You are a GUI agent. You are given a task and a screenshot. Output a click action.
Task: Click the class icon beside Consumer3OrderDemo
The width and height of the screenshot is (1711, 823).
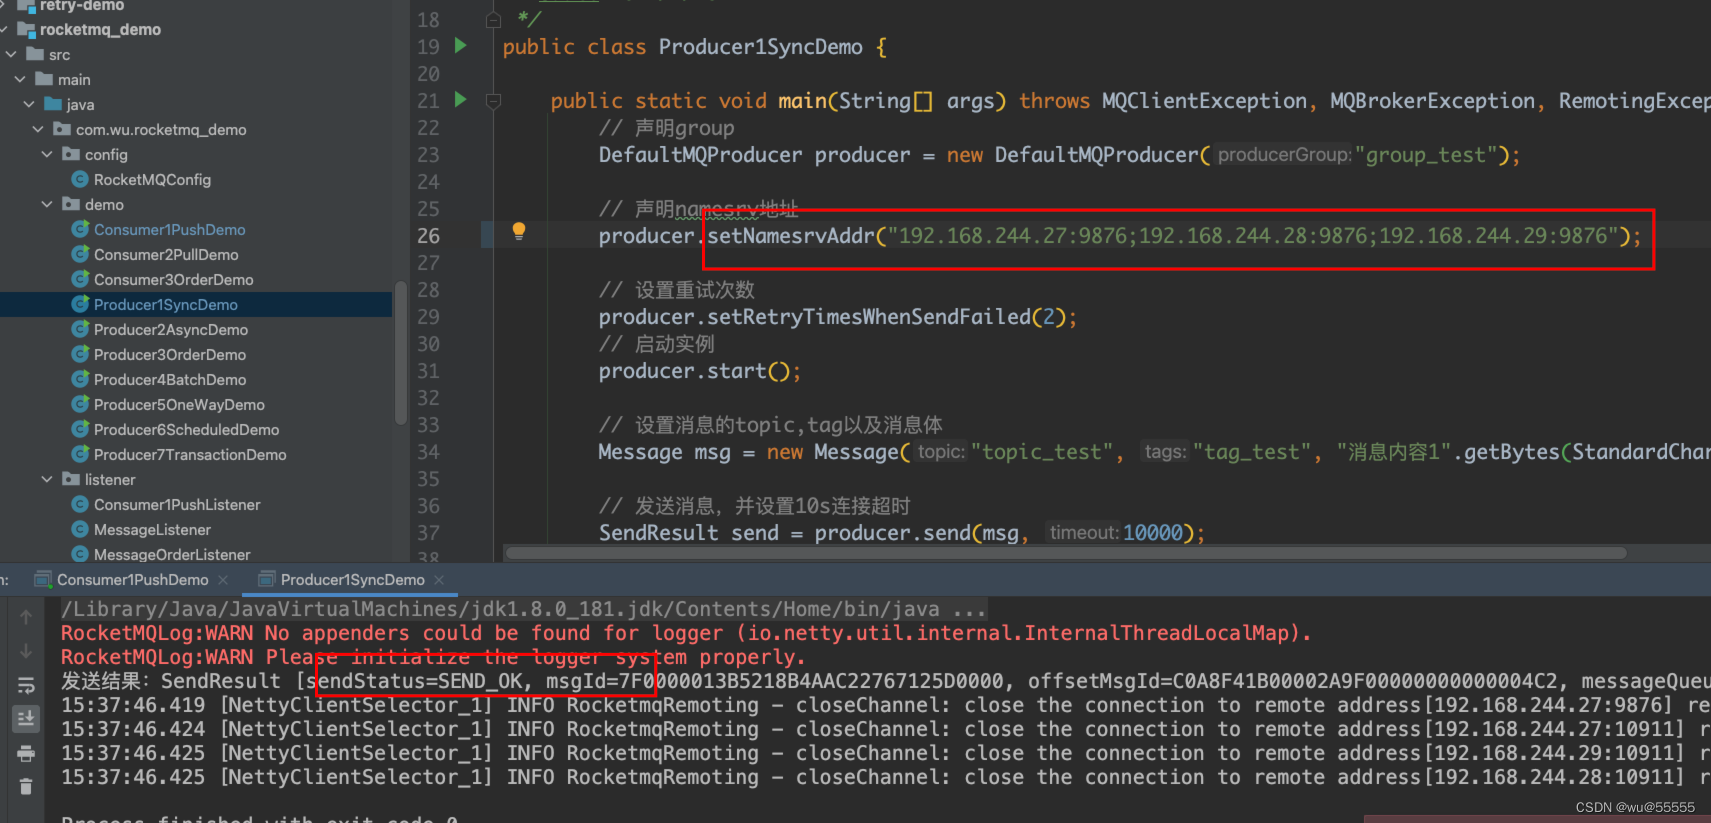tap(80, 279)
